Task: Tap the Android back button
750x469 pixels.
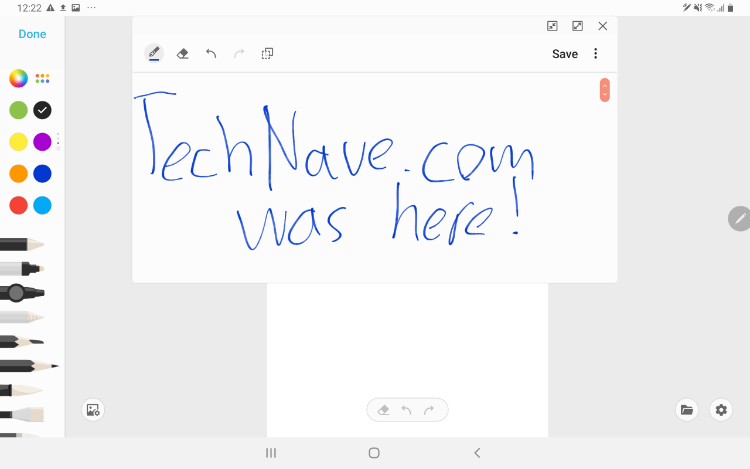Action: pos(477,453)
